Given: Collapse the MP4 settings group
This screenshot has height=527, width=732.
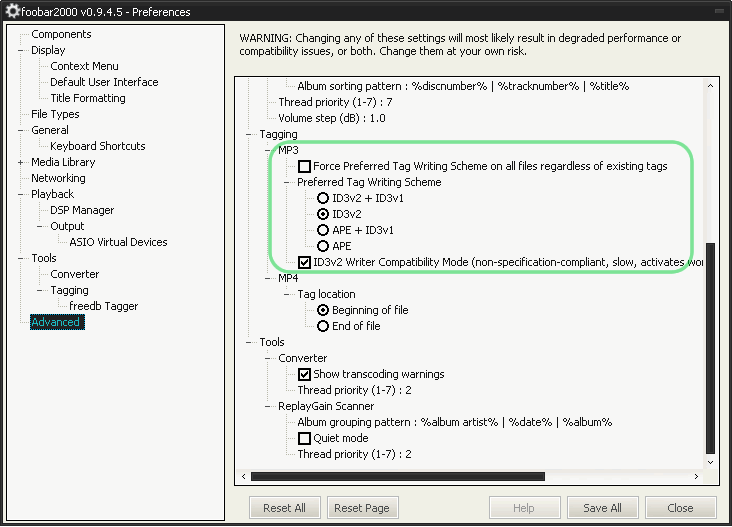Looking at the screenshot, I should tap(267, 278).
